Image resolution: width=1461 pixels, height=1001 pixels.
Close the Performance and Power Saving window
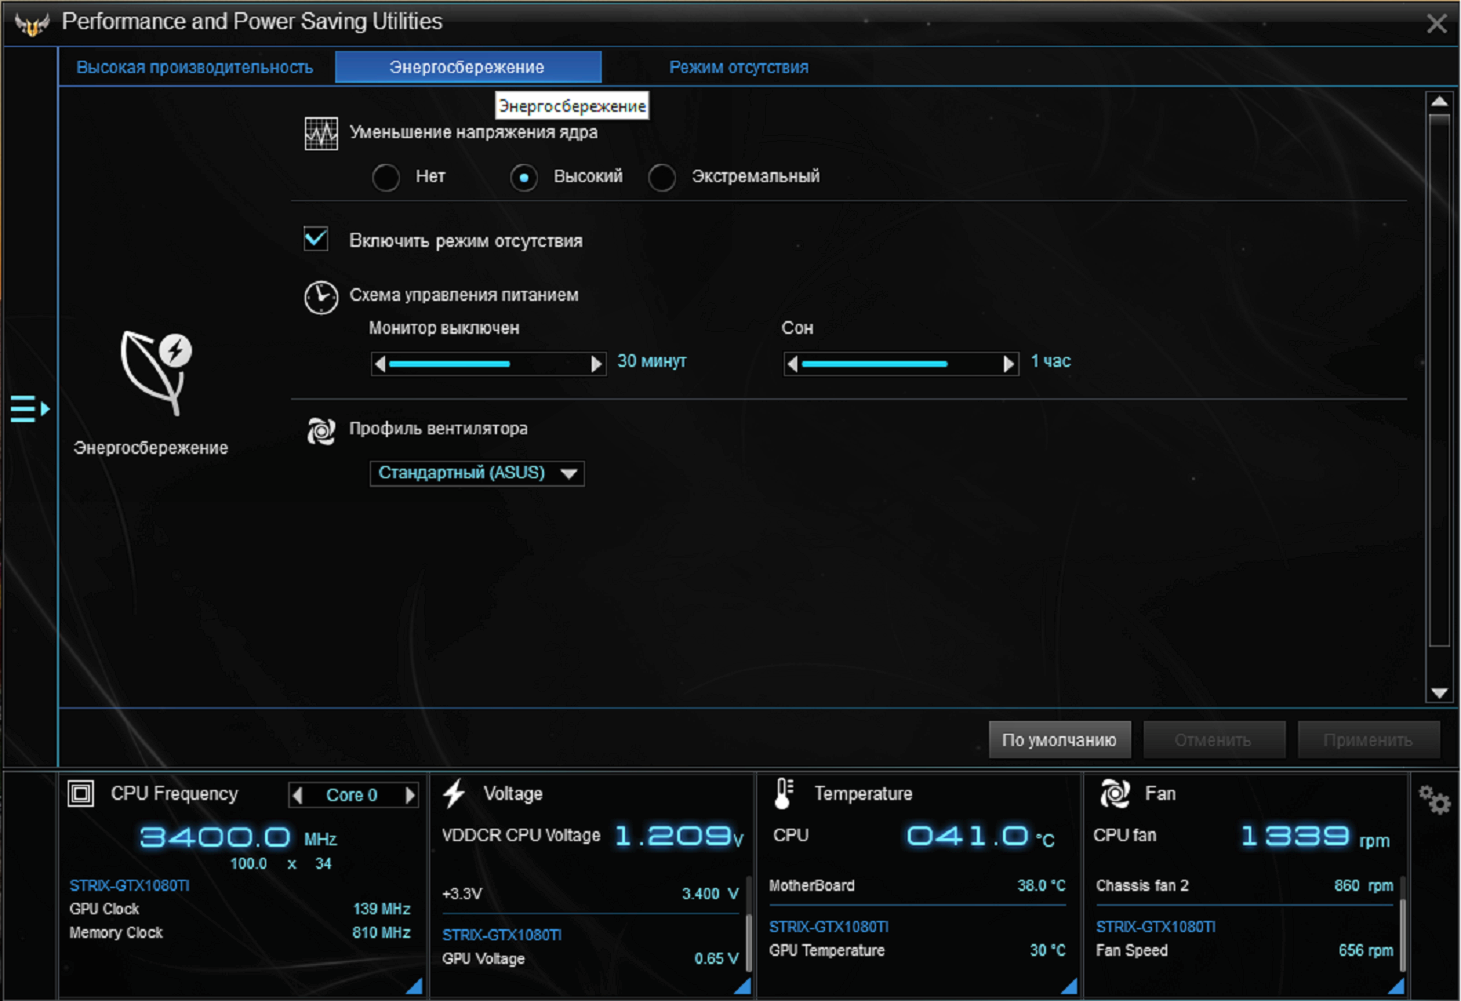click(1437, 24)
